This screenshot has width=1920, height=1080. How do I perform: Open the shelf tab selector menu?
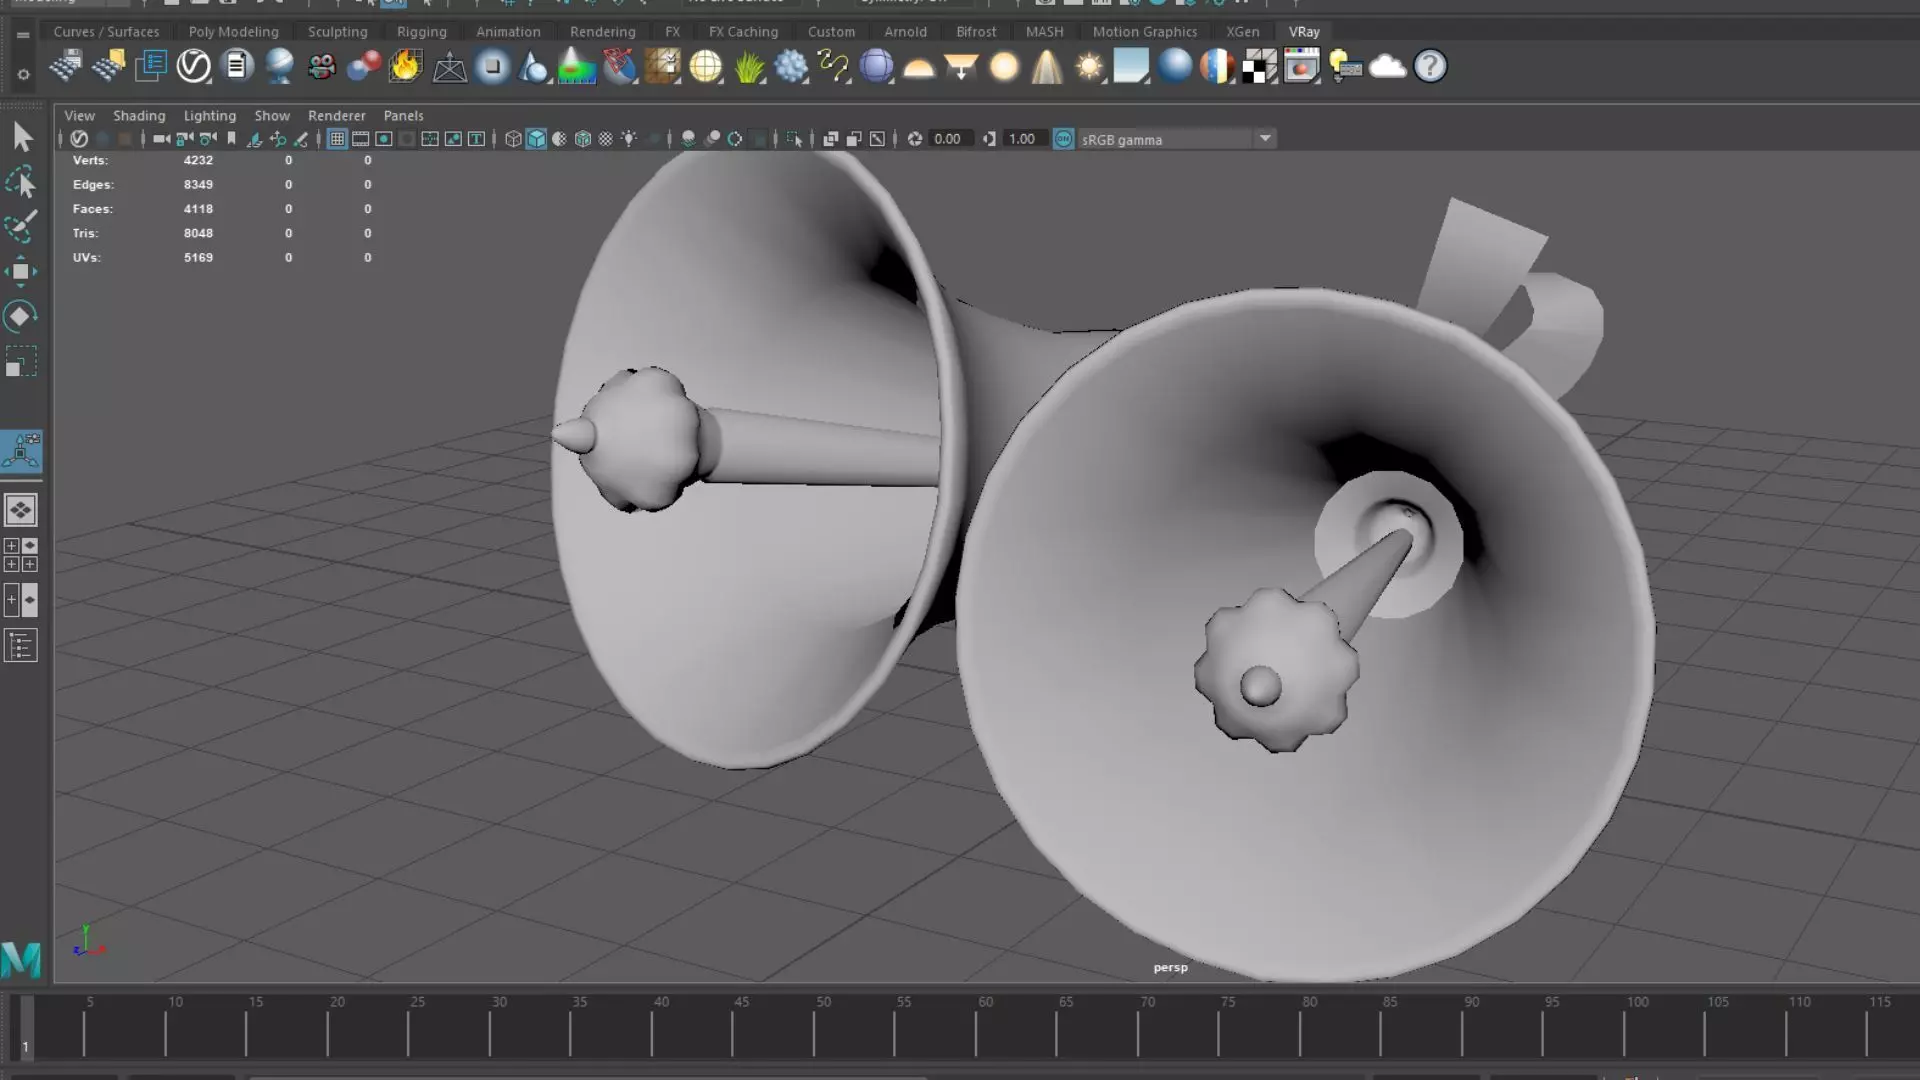click(x=23, y=34)
